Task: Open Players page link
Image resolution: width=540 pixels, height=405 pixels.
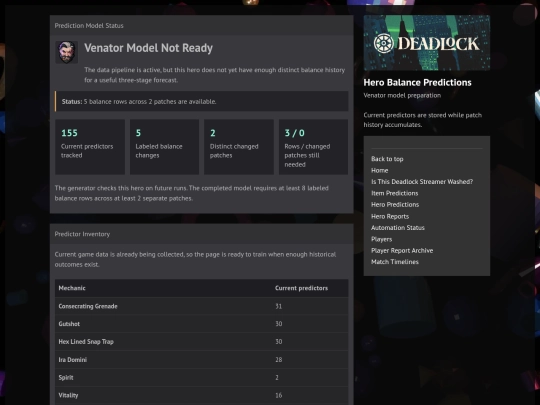Action: pyautogui.click(x=382, y=239)
